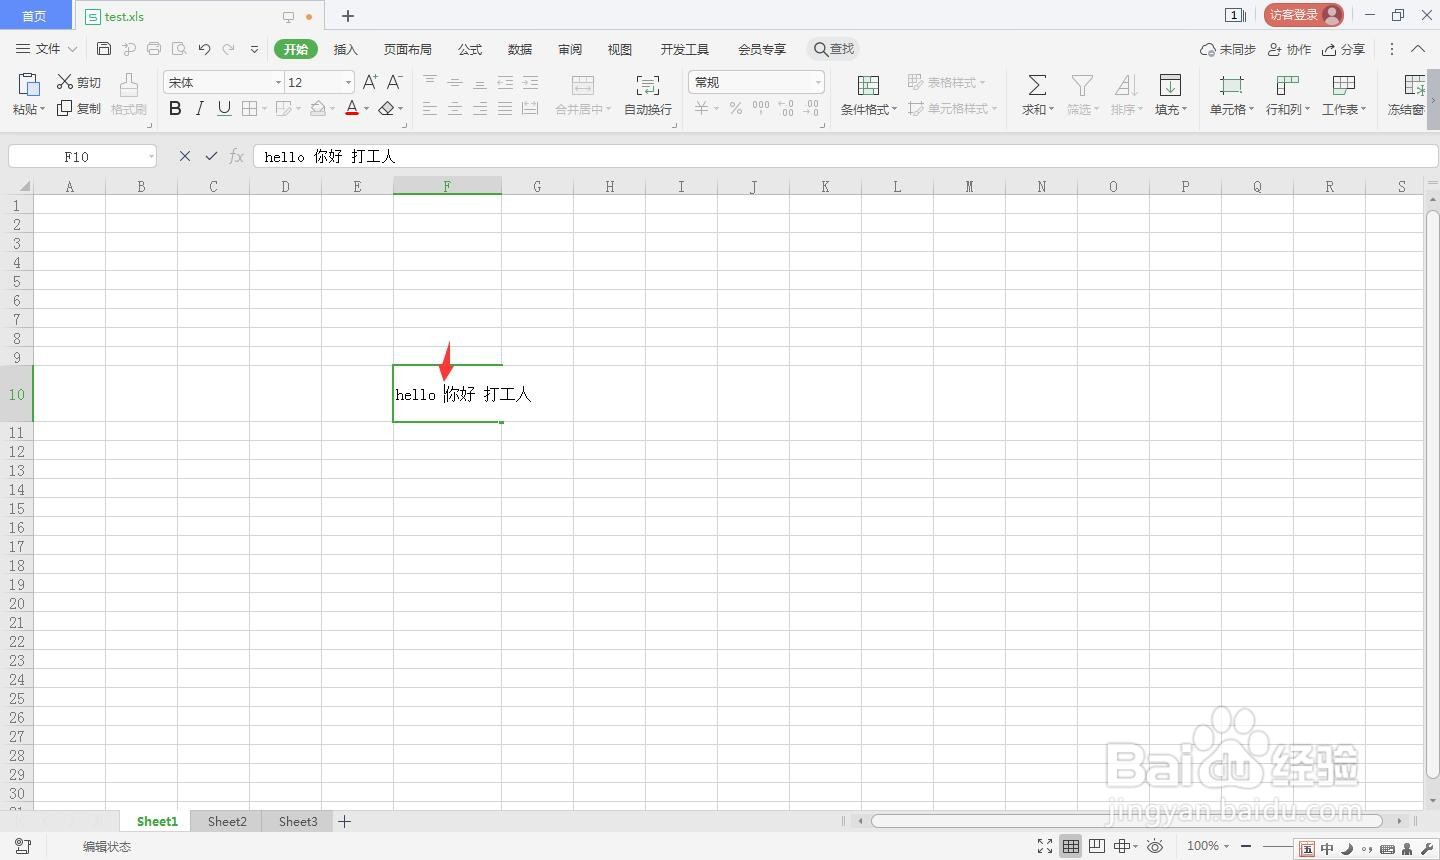Screen dimensions: 1440x860
Task: Click the eye protection mode icon
Action: pos(1155,846)
